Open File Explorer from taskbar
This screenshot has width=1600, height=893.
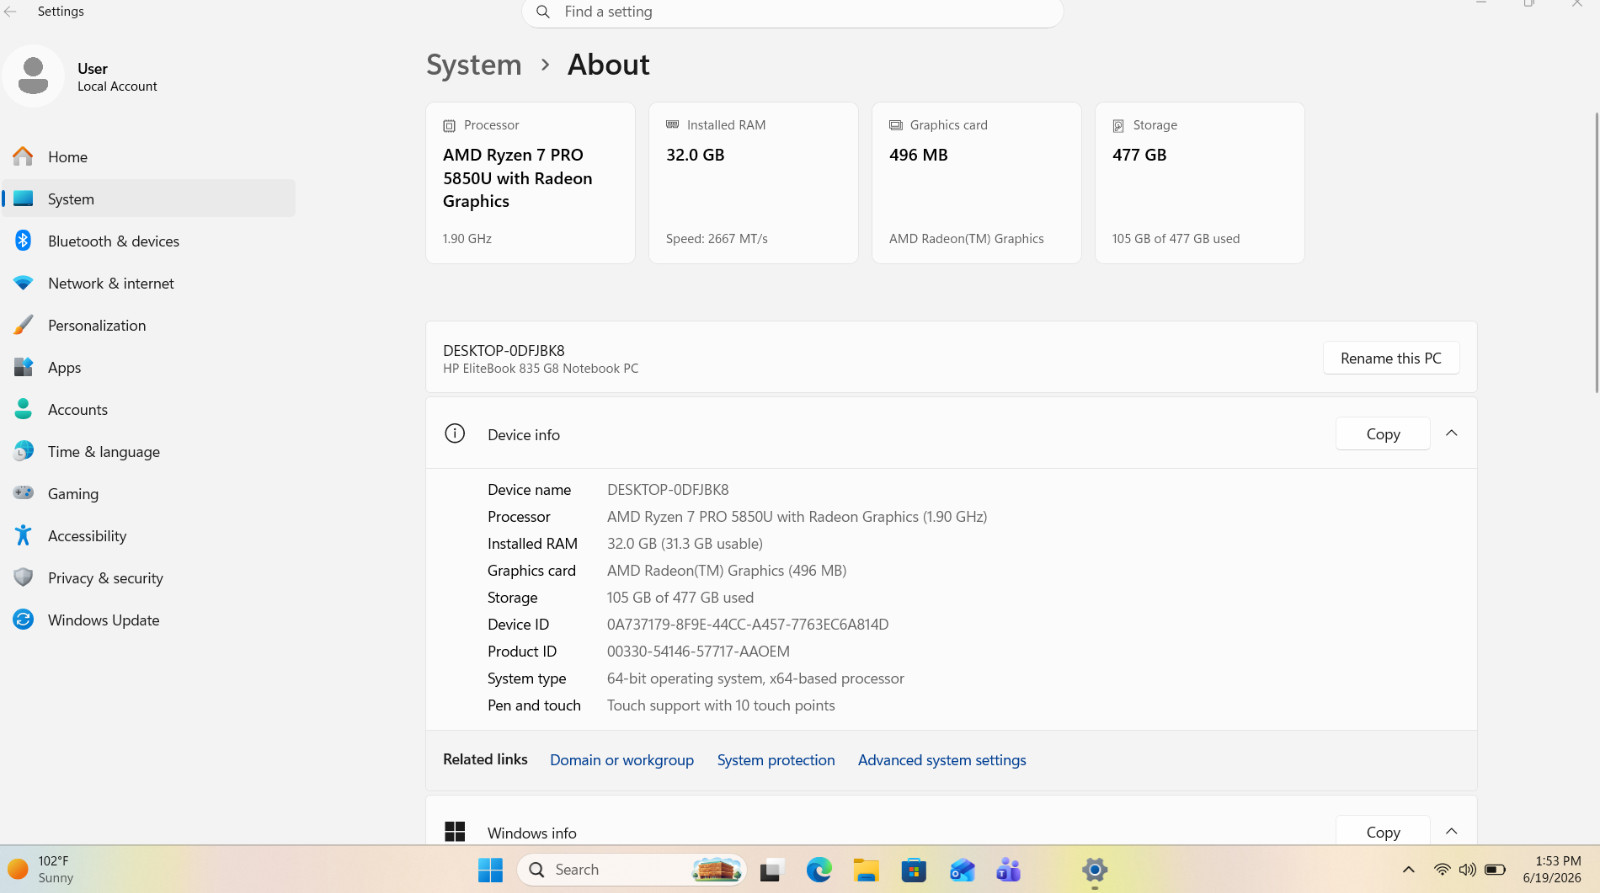pyautogui.click(x=866, y=870)
